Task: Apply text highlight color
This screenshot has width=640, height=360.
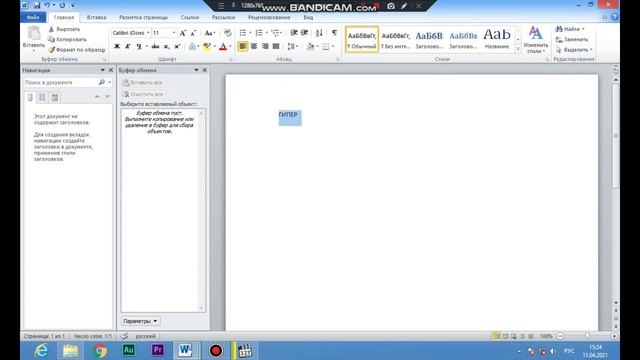Action: click(x=207, y=47)
